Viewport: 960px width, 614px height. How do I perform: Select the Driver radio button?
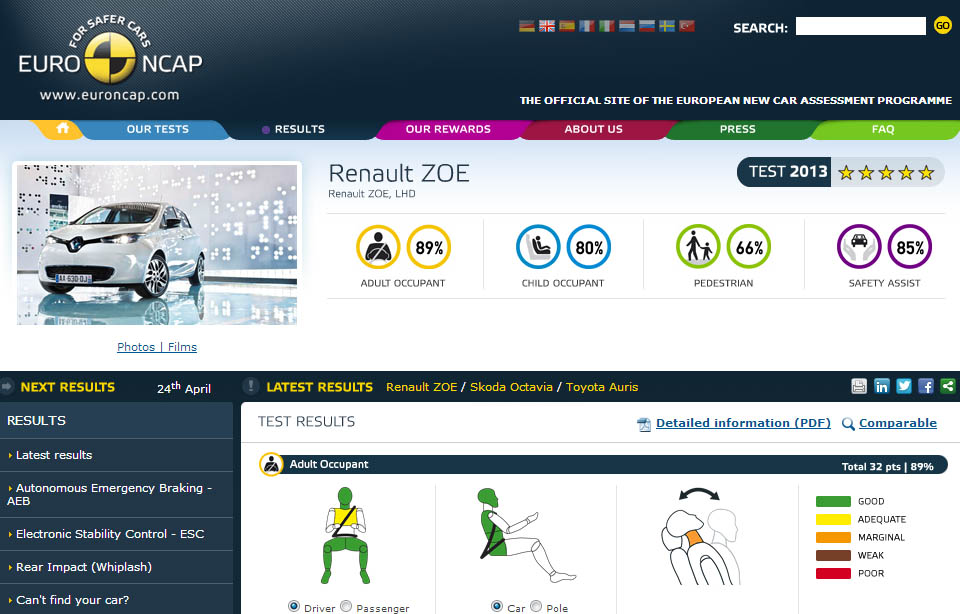[294, 606]
